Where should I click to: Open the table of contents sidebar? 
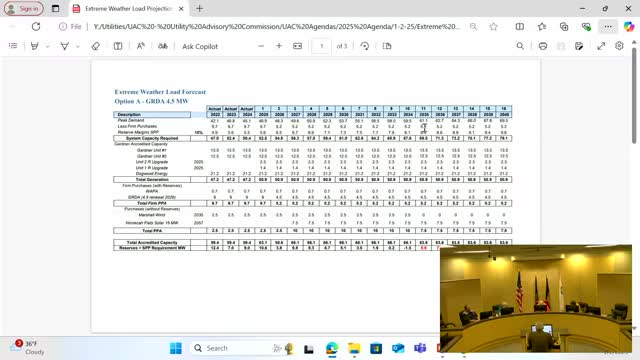pos(13,46)
